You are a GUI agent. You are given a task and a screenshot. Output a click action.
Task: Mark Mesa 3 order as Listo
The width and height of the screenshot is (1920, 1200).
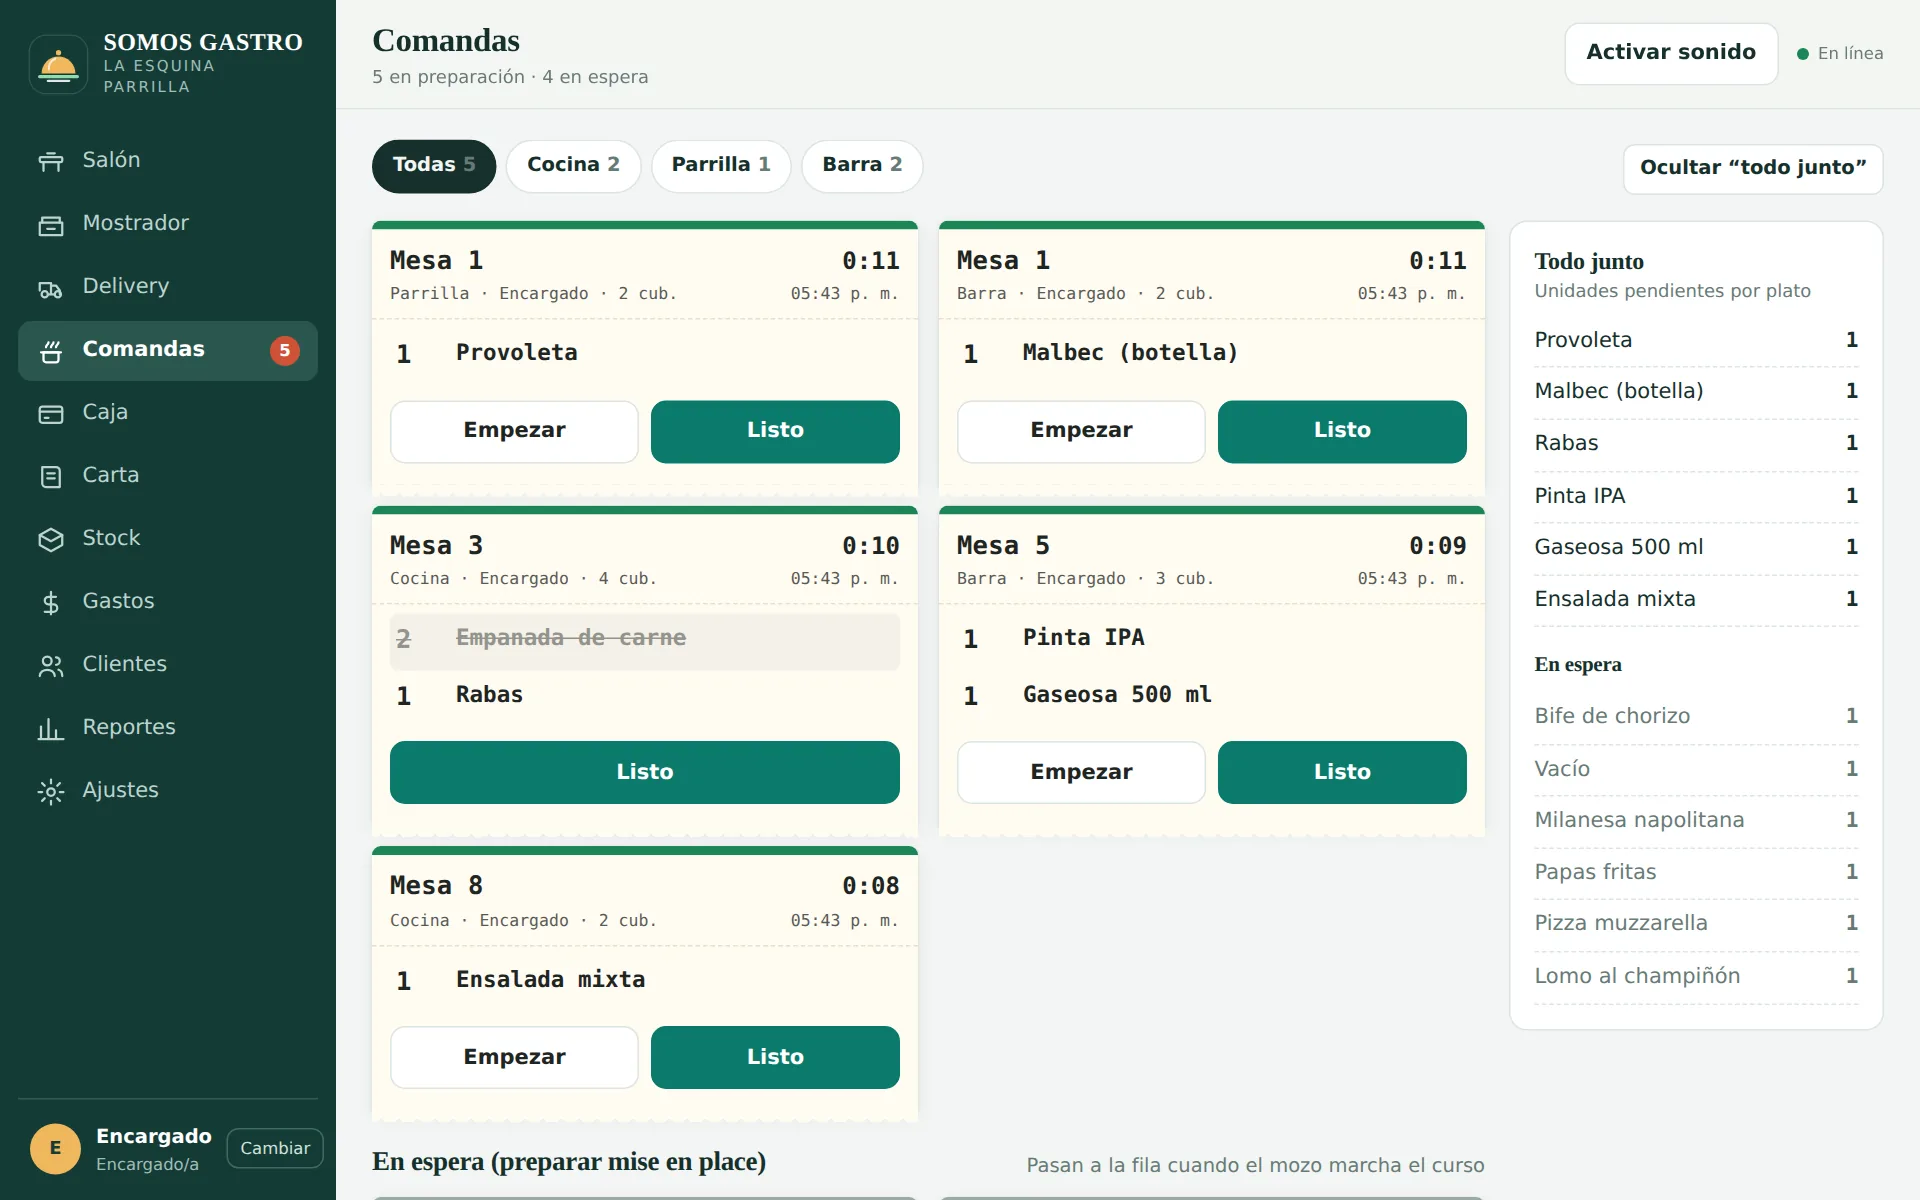tap(644, 772)
